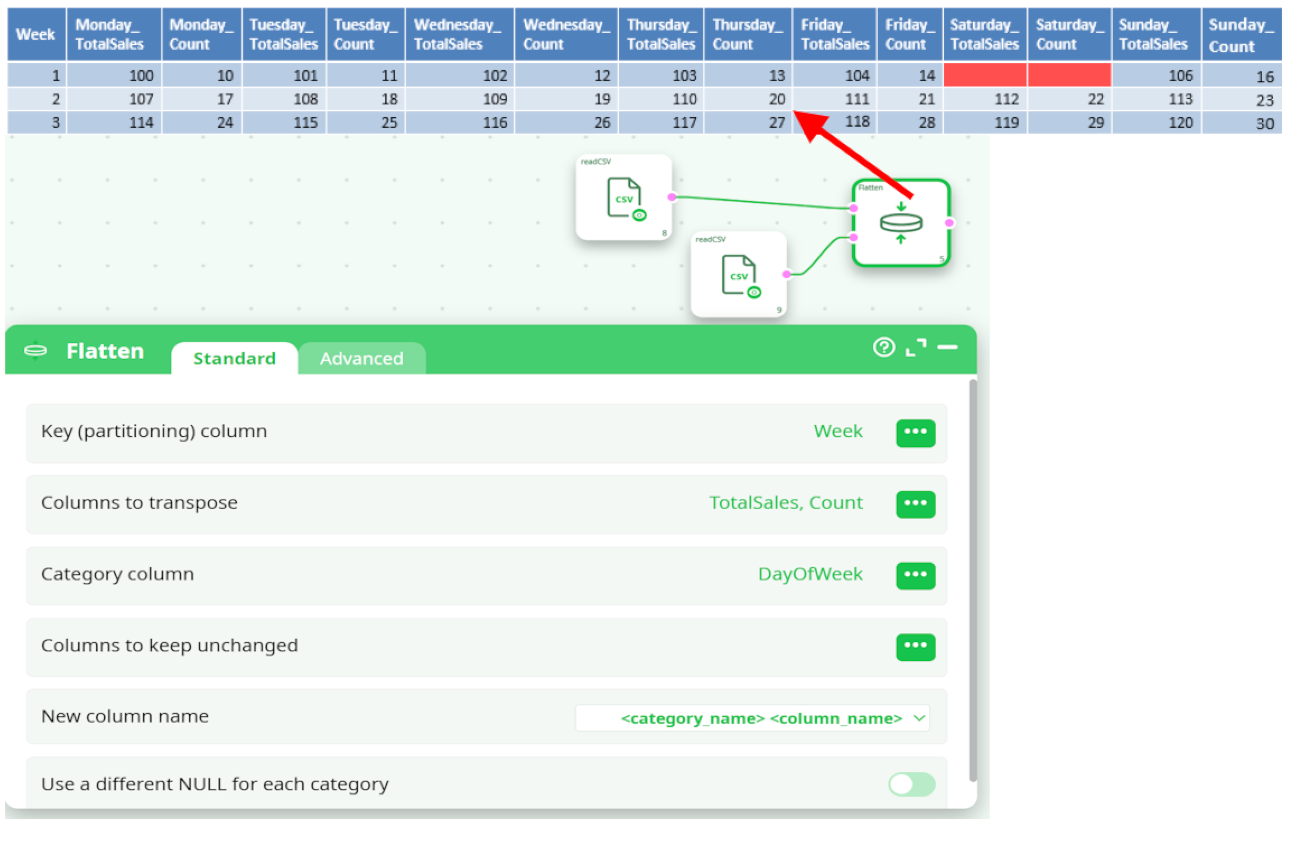Click the Flatten node on canvas

pyautogui.click(x=900, y=223)
